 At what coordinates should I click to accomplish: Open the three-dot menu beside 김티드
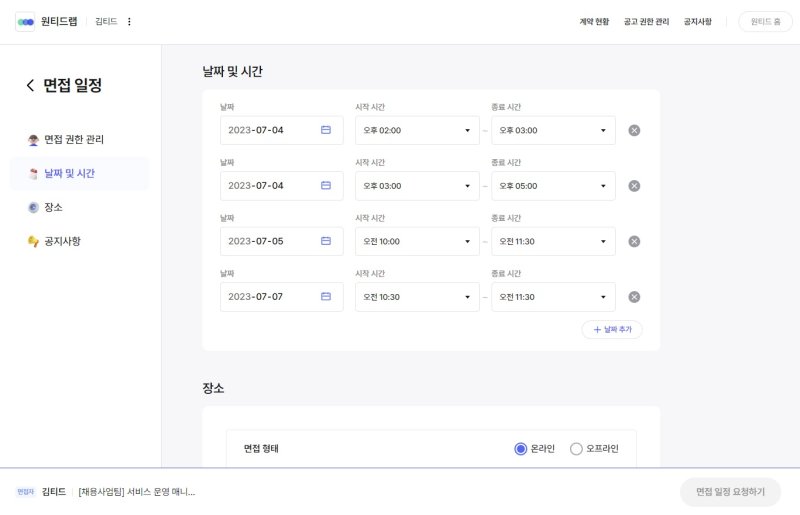(x=129, y=22)
